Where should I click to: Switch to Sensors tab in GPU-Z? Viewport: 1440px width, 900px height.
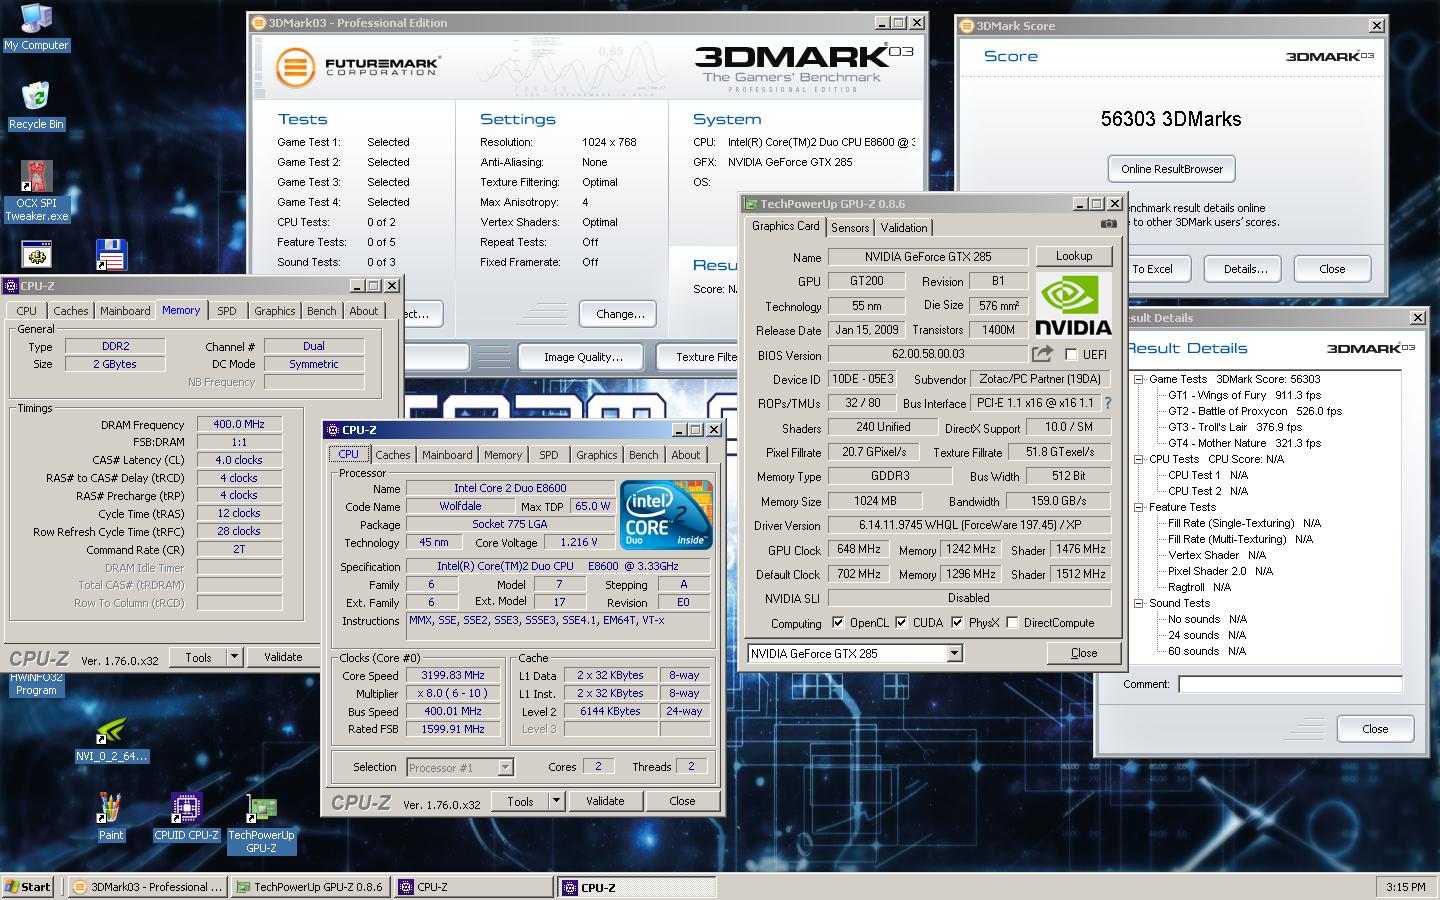[850, 228]
